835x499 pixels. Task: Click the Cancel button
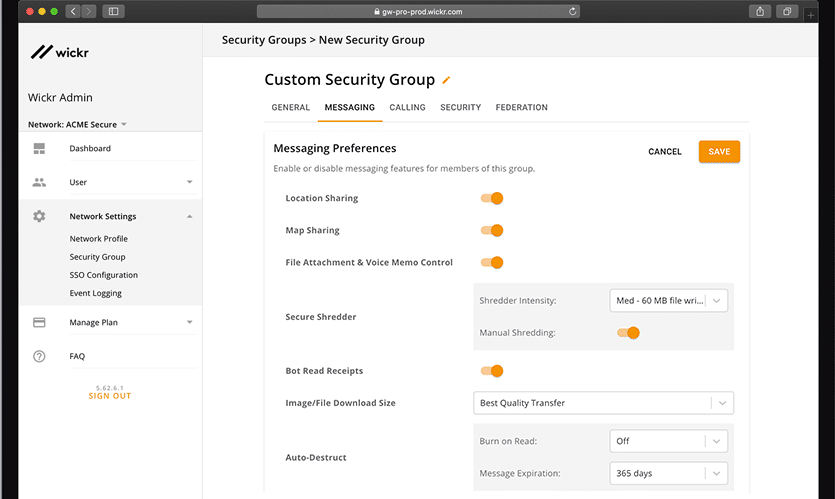pos(665,152)
